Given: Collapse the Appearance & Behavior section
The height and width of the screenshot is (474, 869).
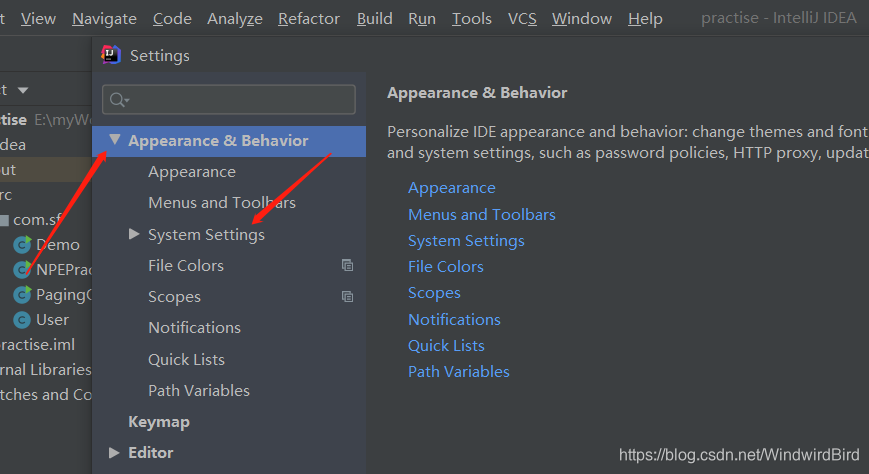Looking at the screenshot, I should tap(115, 140).
